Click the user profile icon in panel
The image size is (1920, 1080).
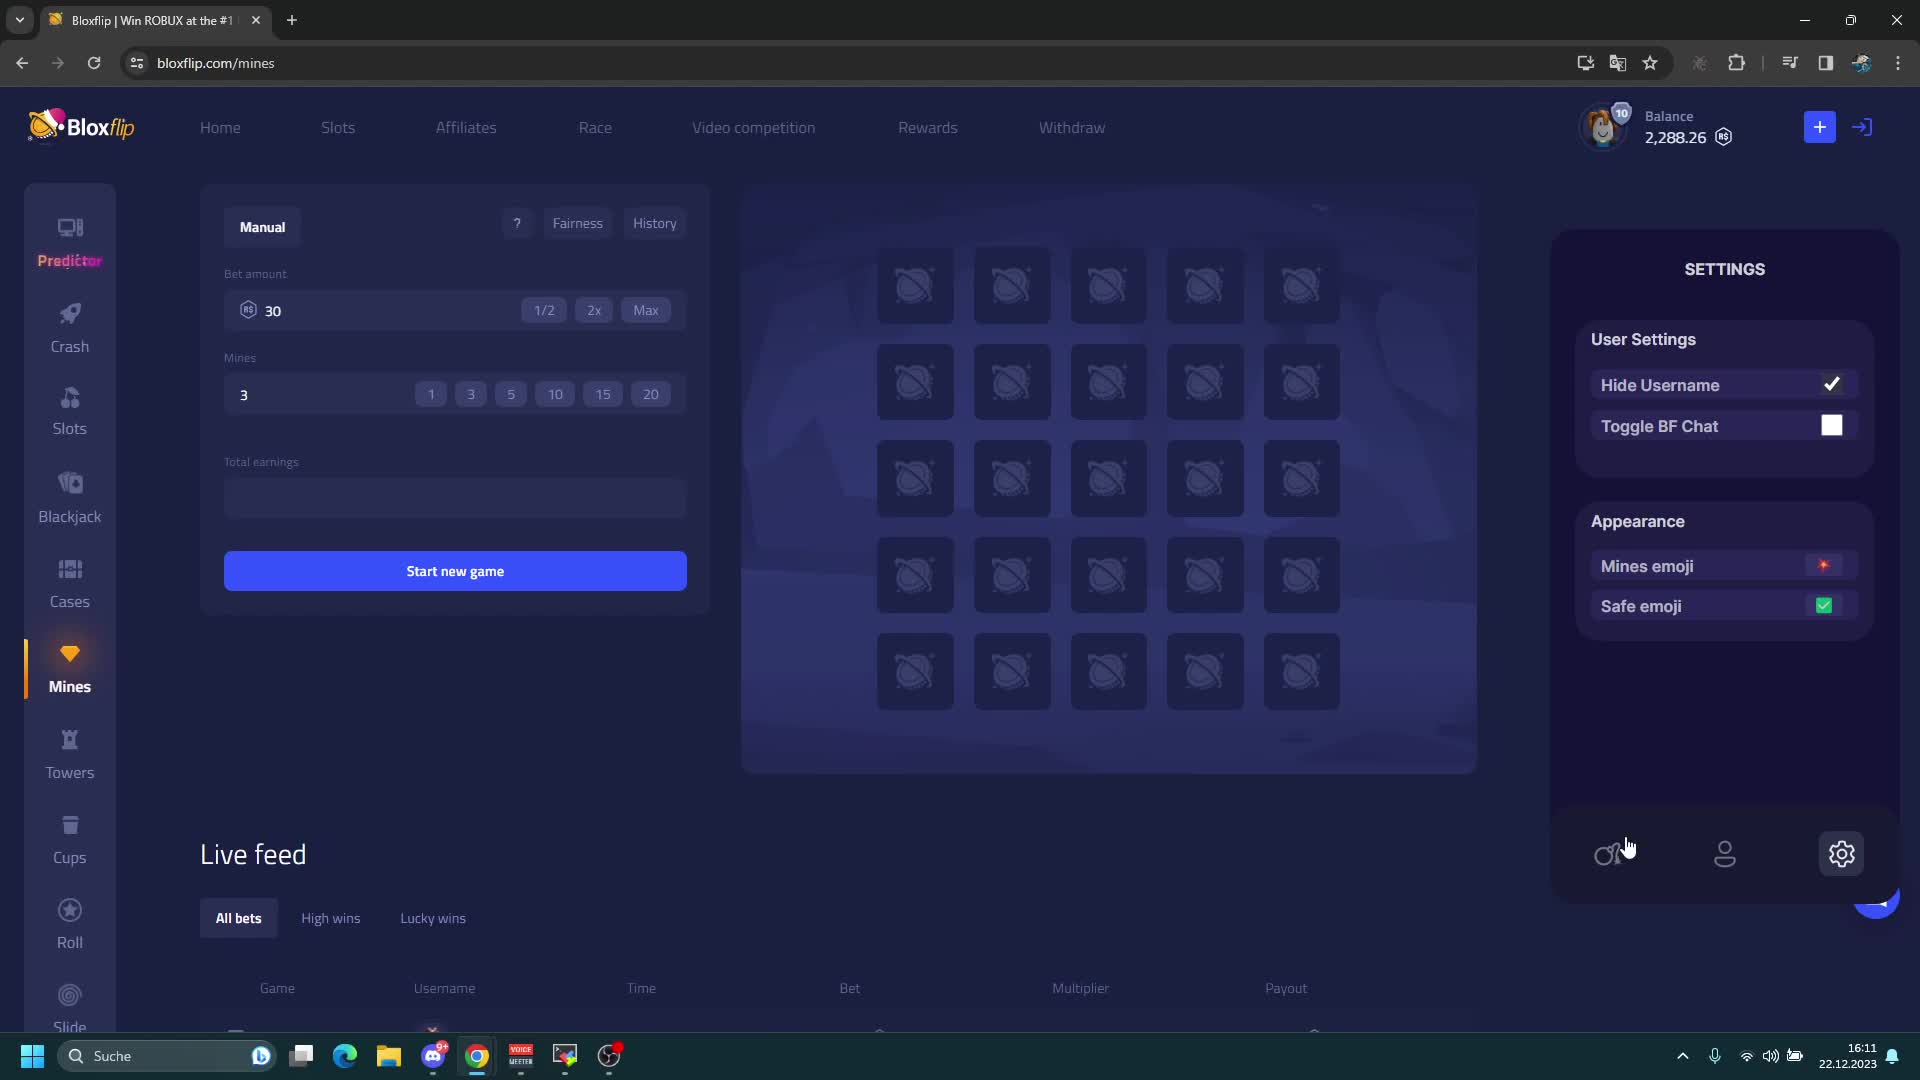point(1724,854)
